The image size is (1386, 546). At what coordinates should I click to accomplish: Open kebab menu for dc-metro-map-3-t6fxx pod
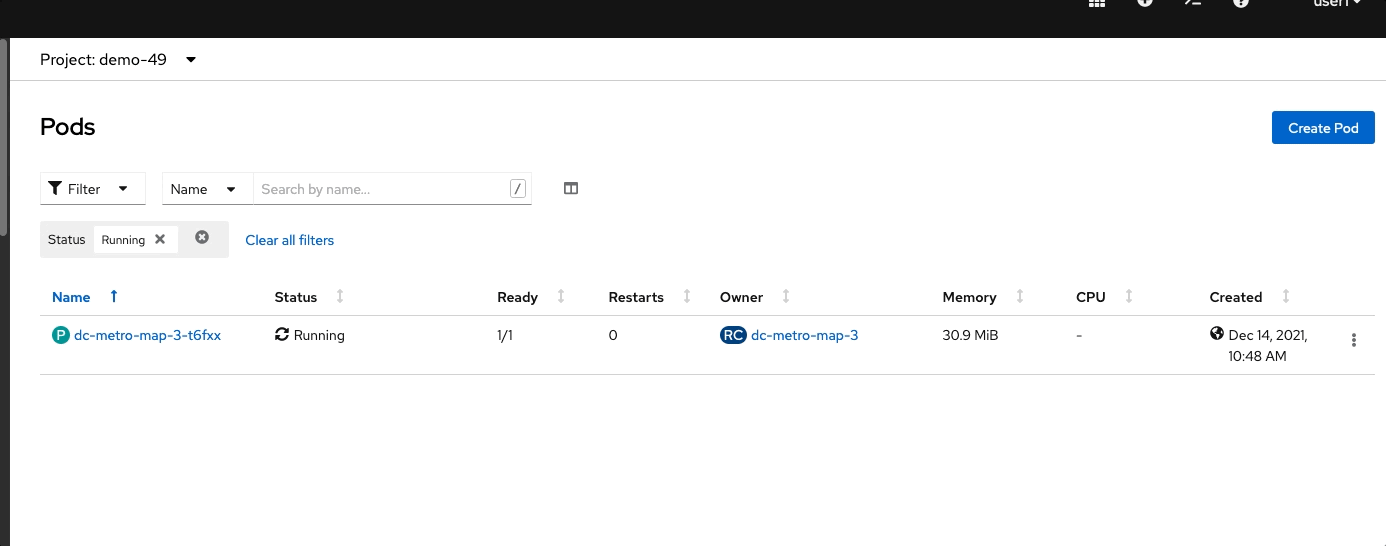click(1354, 340)
